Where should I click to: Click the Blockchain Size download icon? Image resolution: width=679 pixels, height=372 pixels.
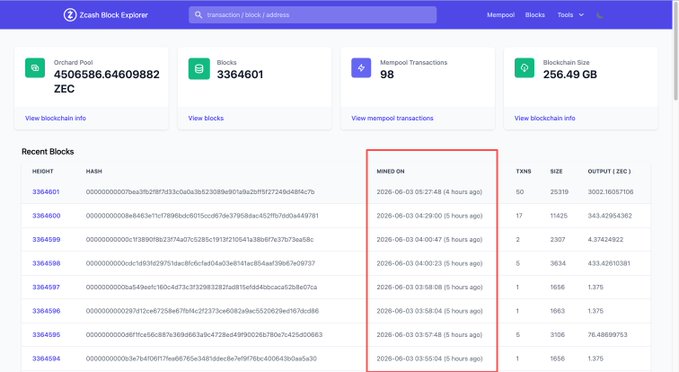524,68
